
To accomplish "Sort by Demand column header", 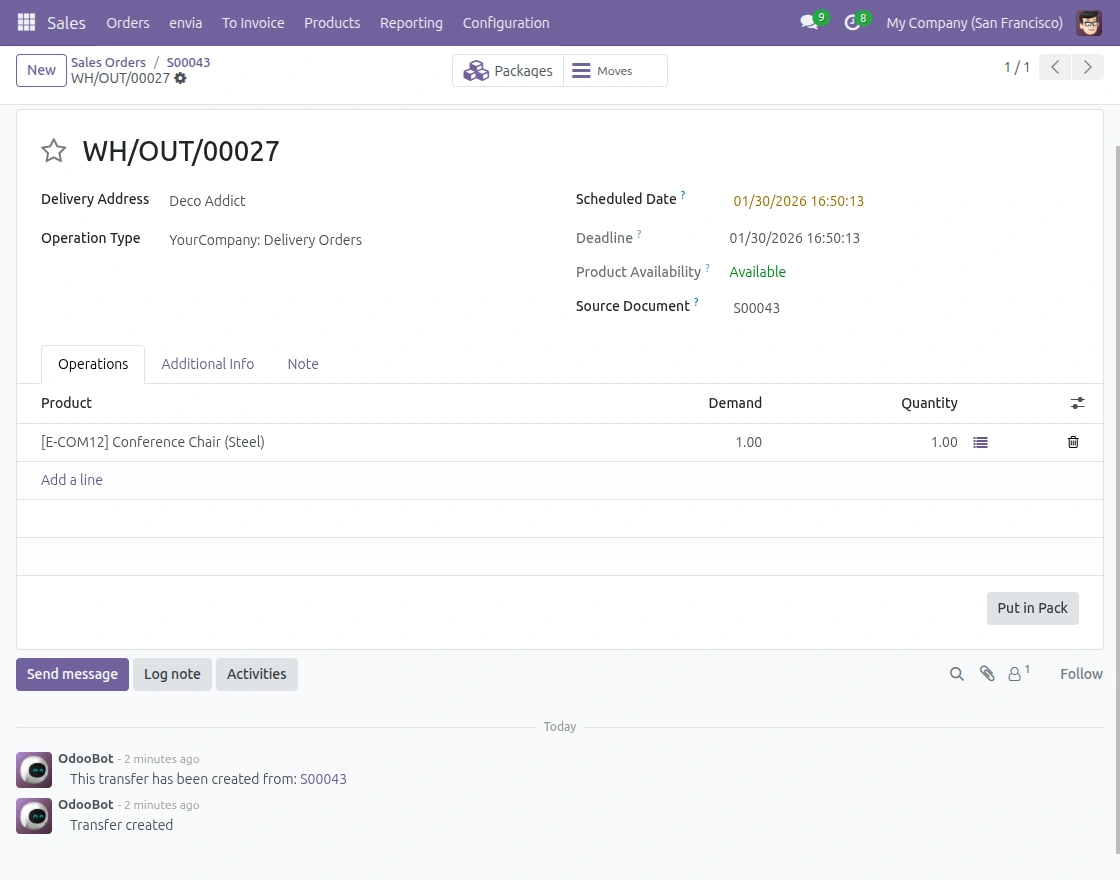I will pyautogui.click(x=735, y=403).
